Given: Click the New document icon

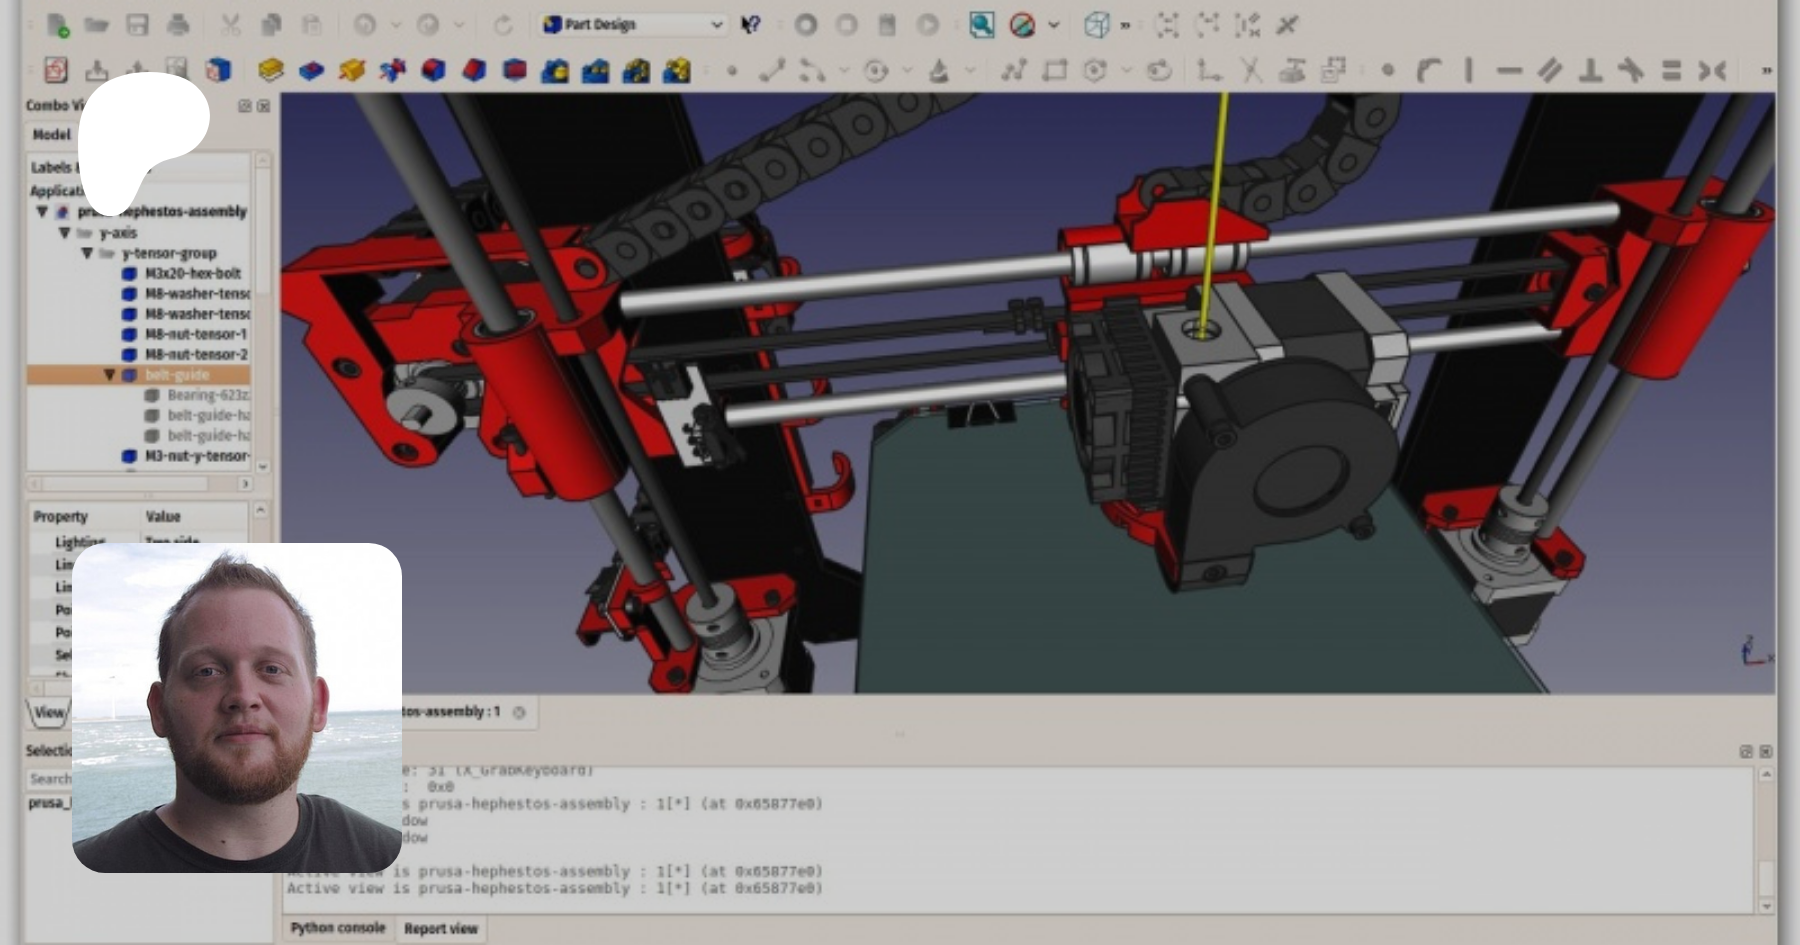Looking at the screenshot, I should (57, 25).
